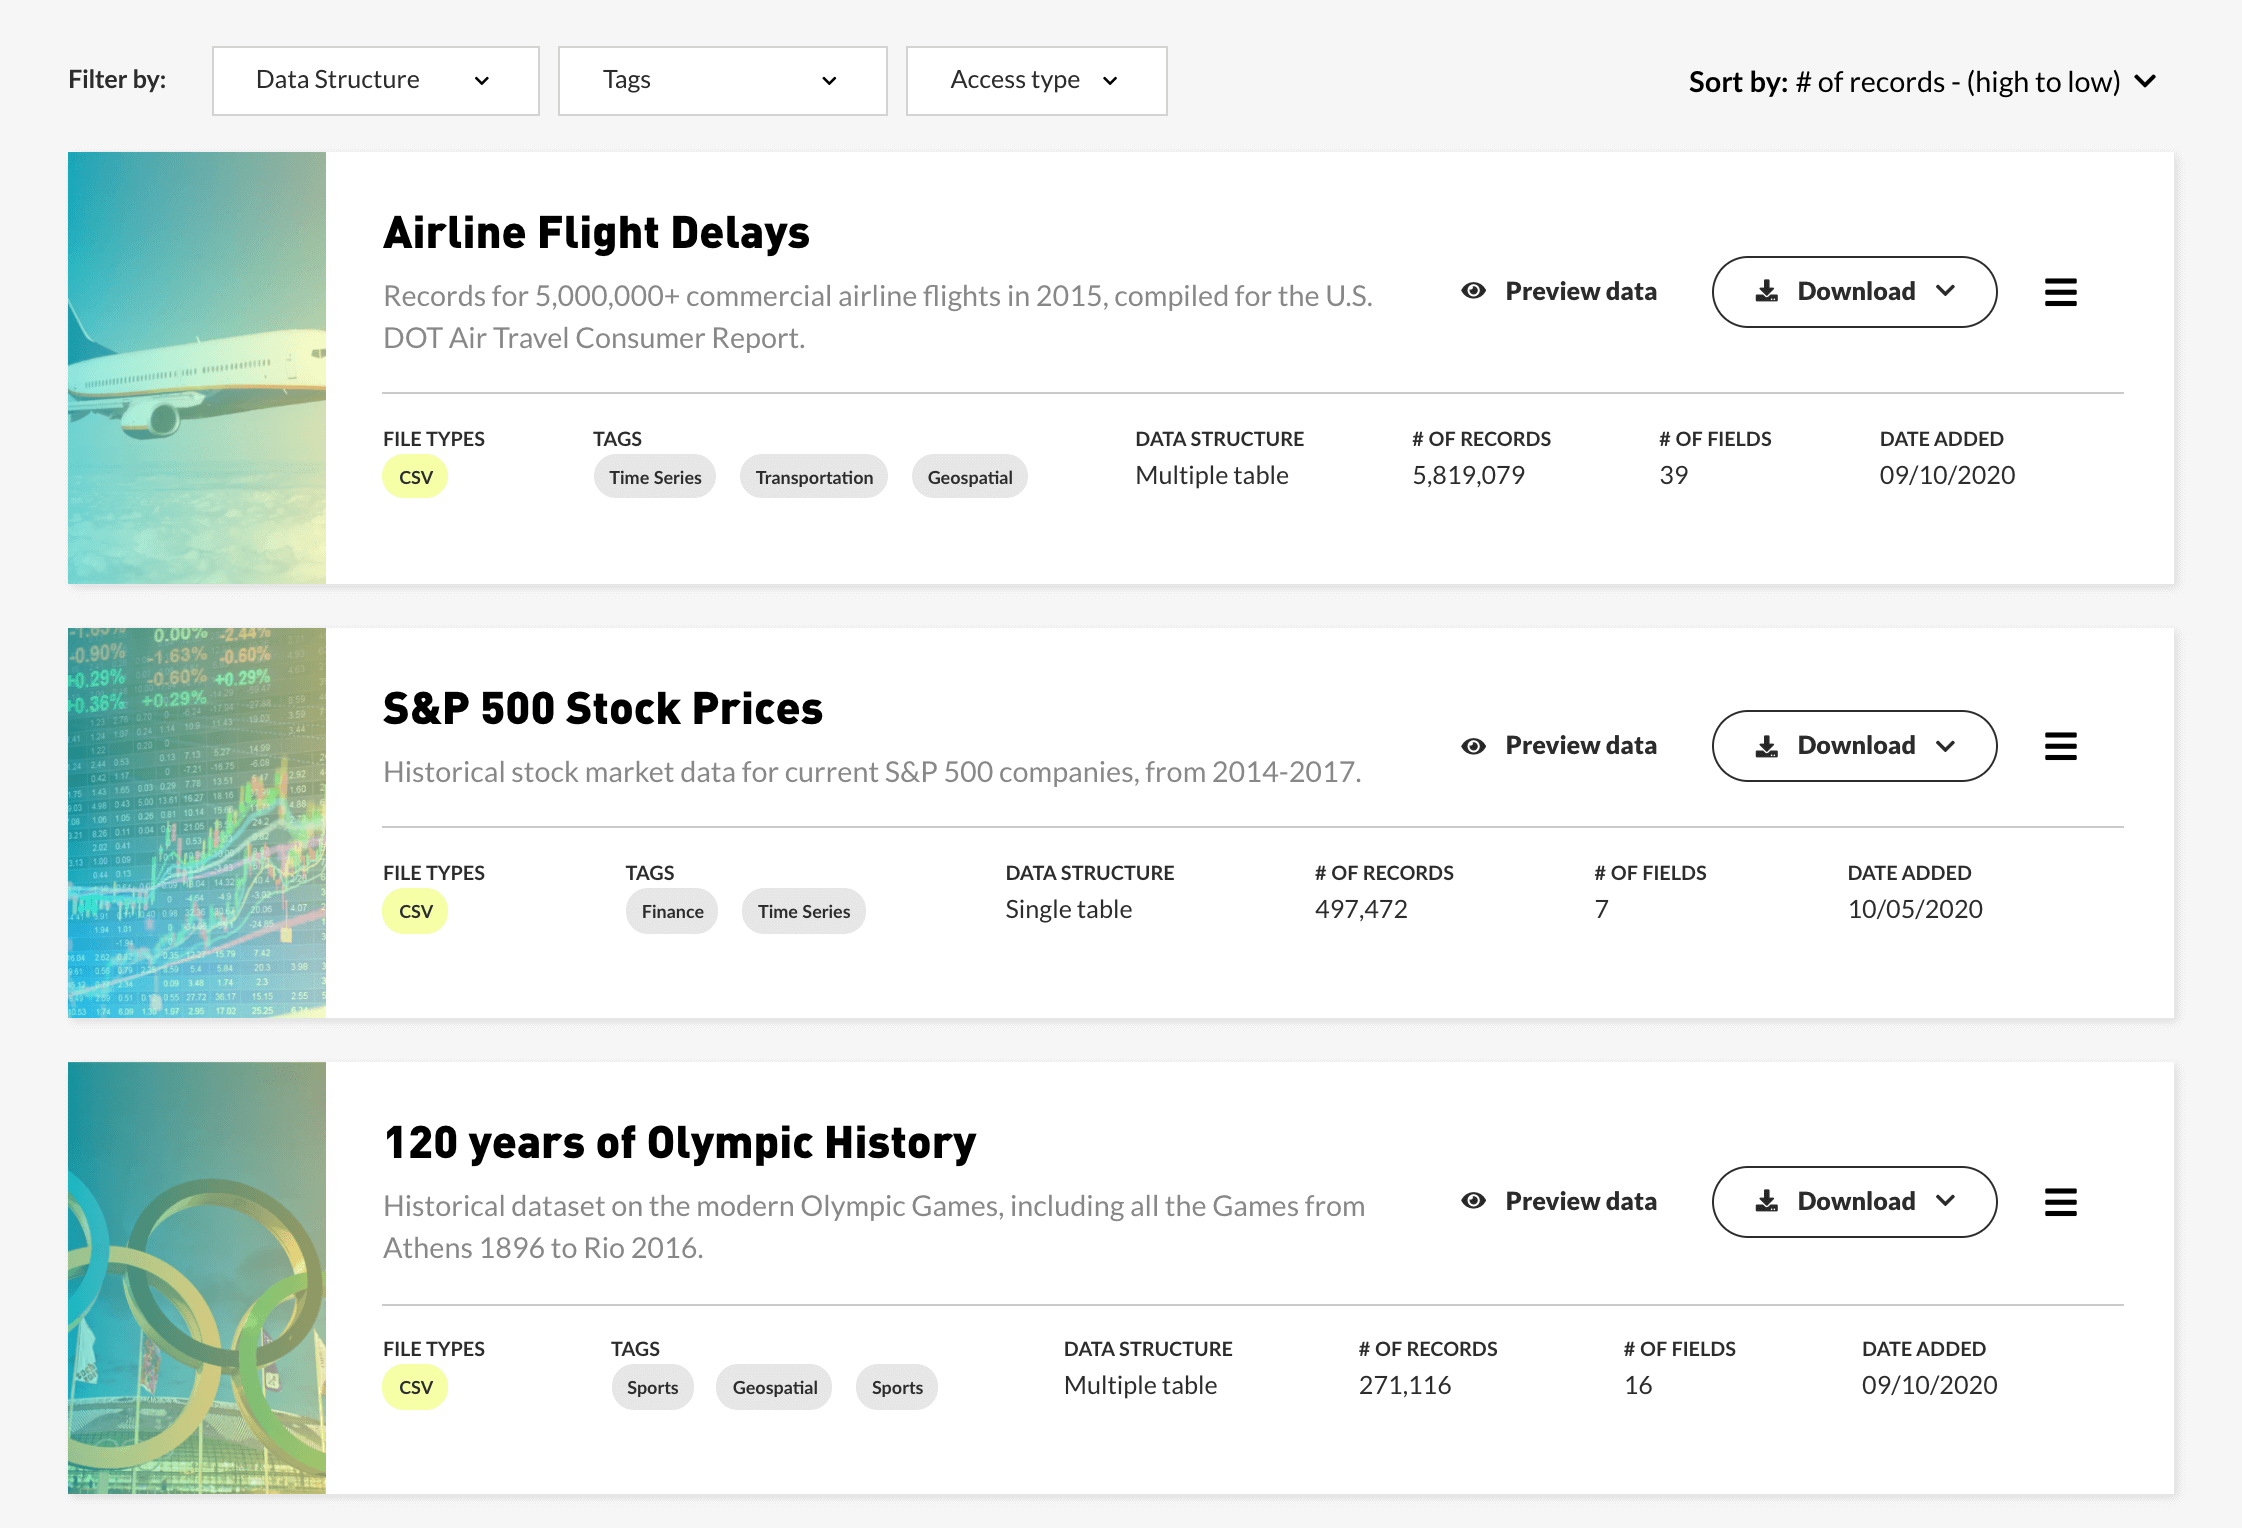Open the Access type filter dropdown
Screen dimensions: 2242x1528
point(1036,80)
